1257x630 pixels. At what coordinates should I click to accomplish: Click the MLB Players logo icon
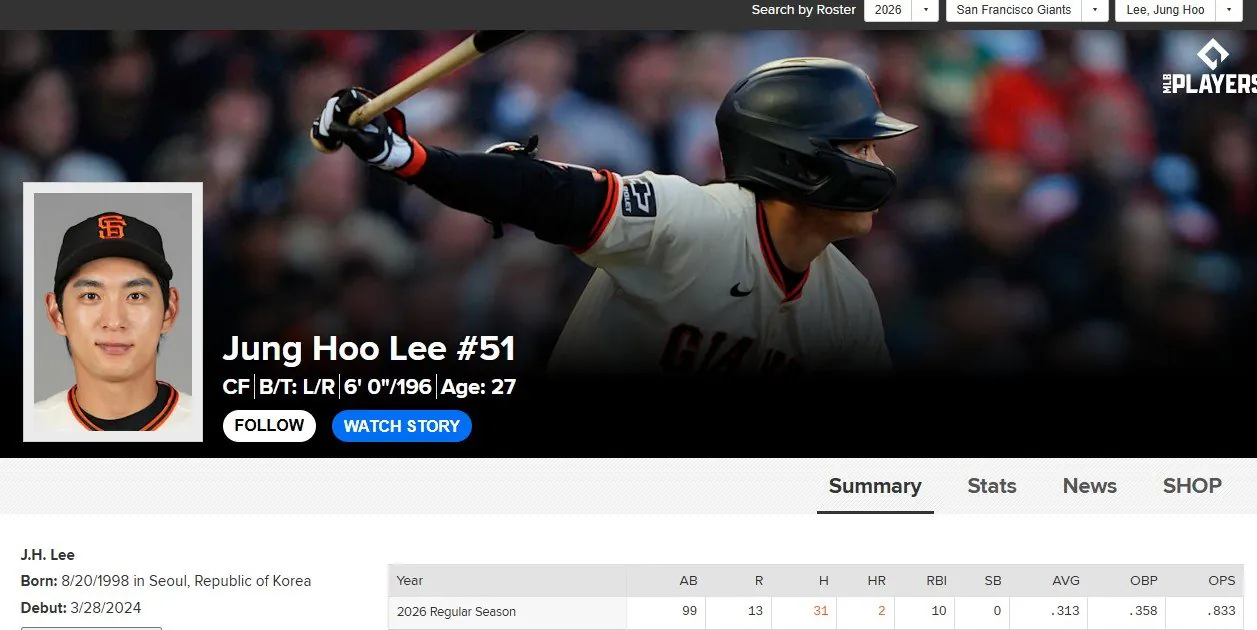pos(1209,68)
